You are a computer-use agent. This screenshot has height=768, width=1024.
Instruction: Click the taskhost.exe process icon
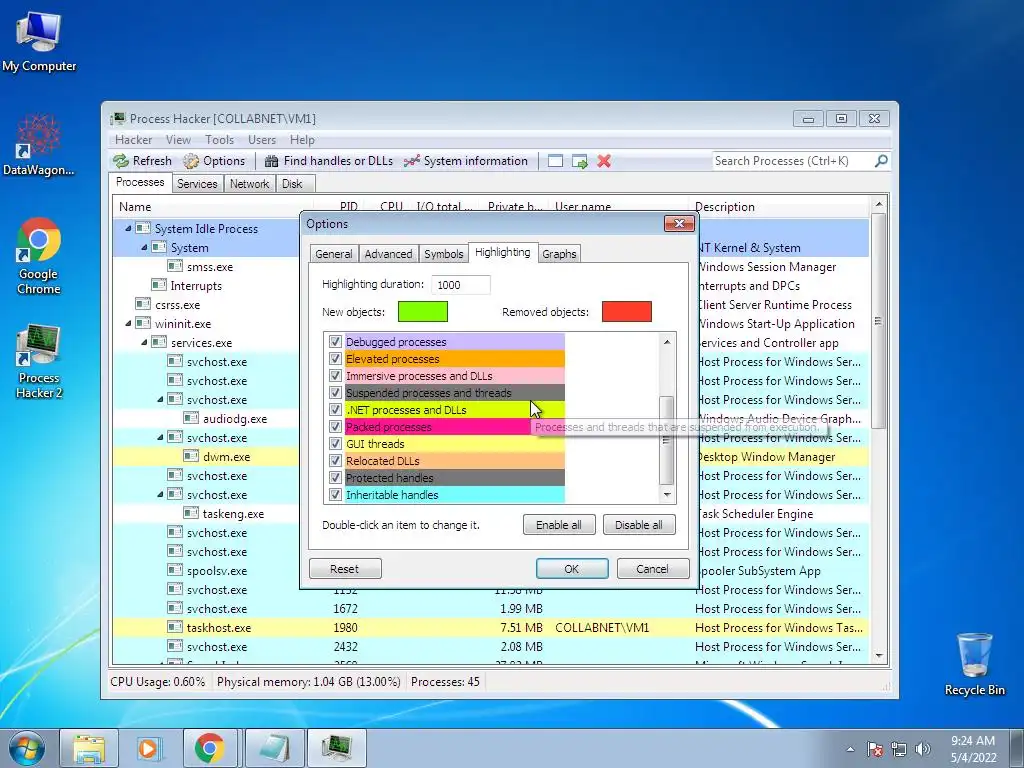(175, 628)
